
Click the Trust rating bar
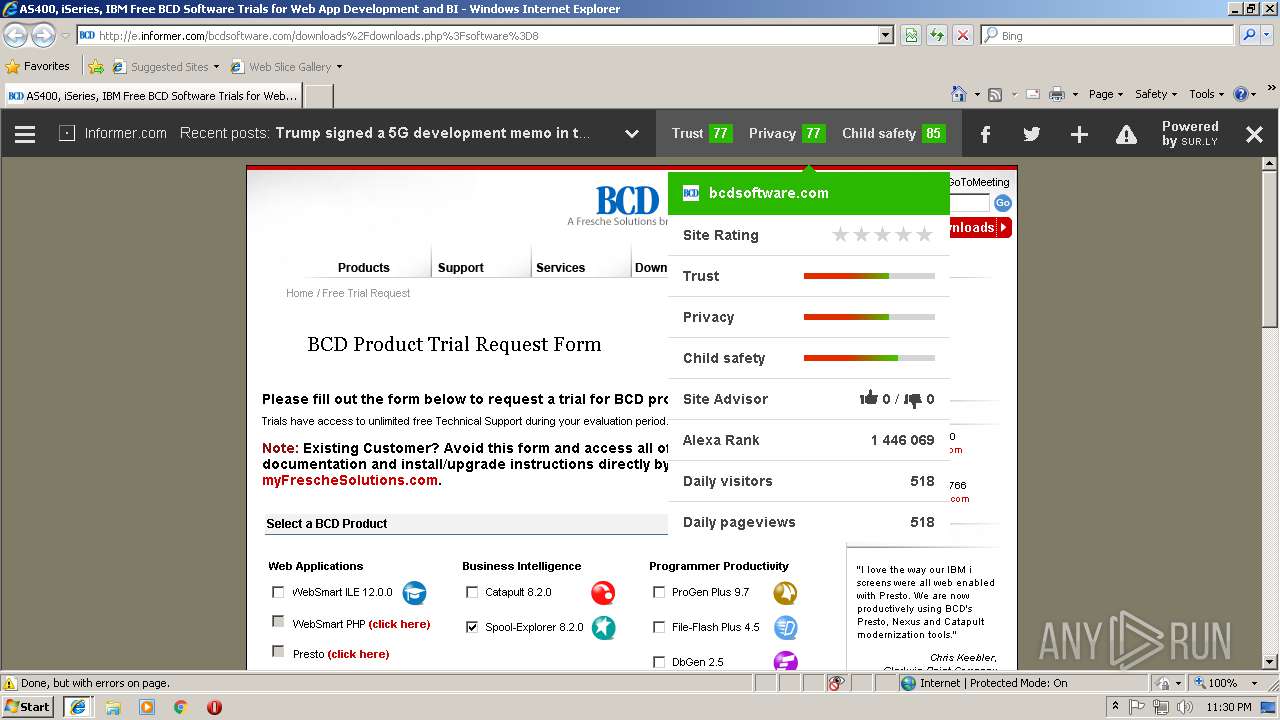tap(869, 276)
